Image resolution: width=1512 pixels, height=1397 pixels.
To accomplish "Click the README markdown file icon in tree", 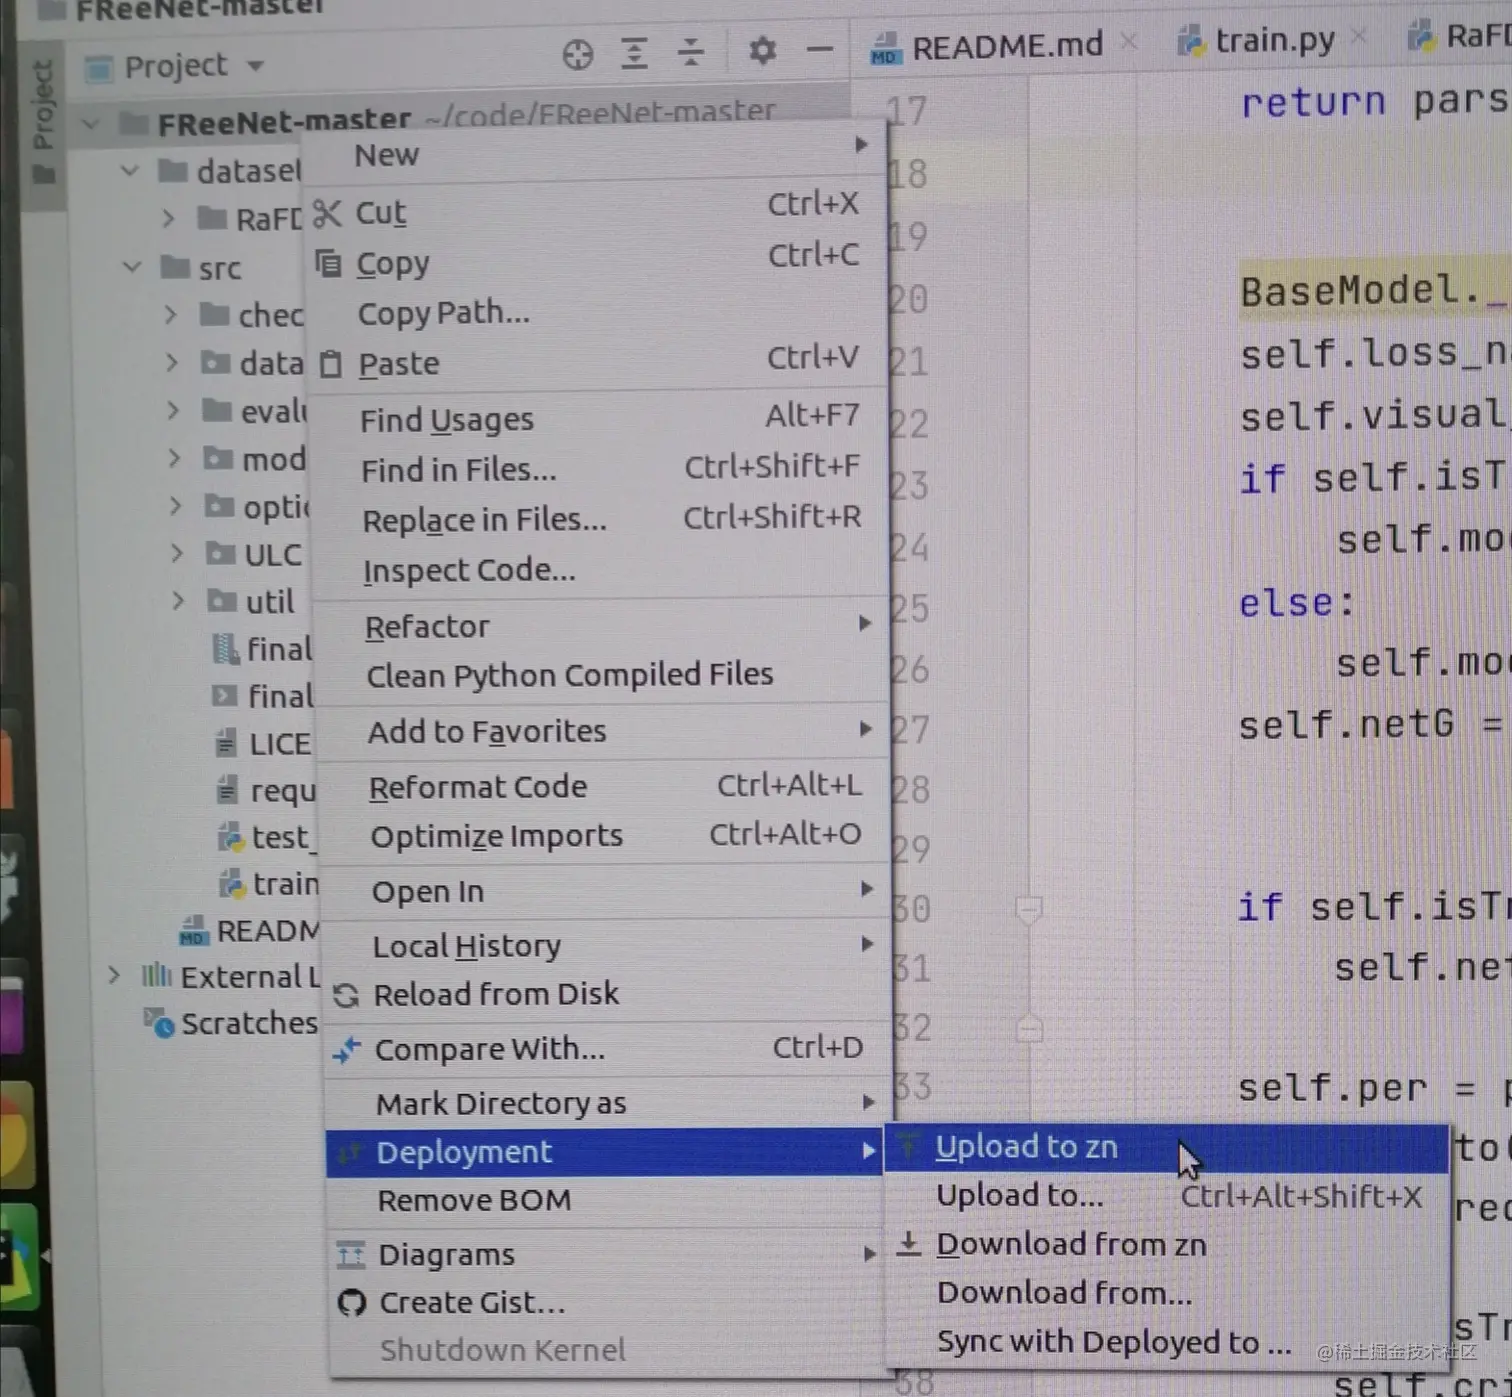I will pos(193,931).
